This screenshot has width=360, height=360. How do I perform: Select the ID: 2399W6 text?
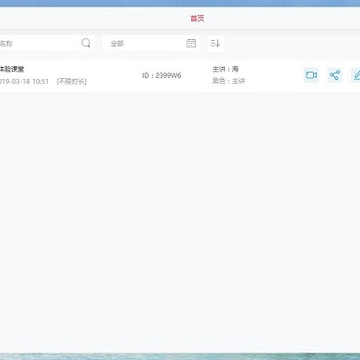click(162, 76)
